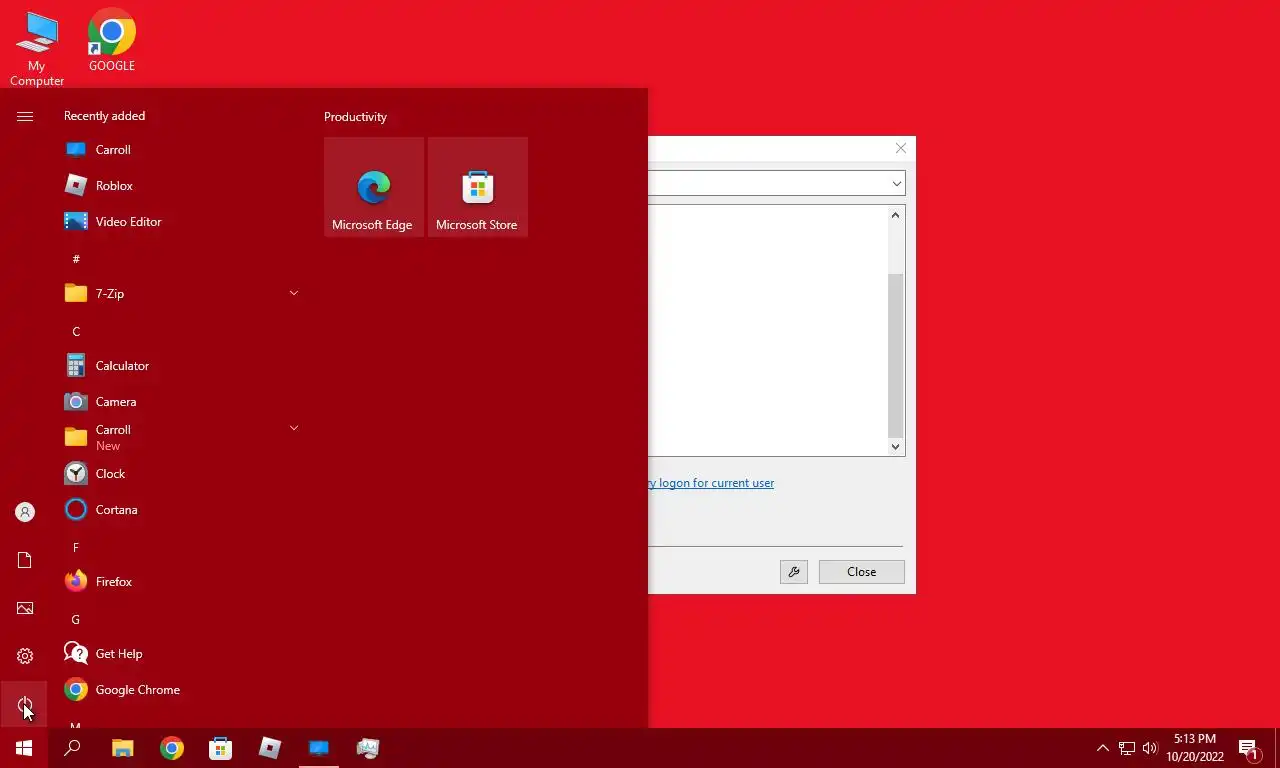Image resolution: width=1280 pixels, height=768 pixels.
Task: Open the dialog's dropdown combo box
Action: (777, 183)
